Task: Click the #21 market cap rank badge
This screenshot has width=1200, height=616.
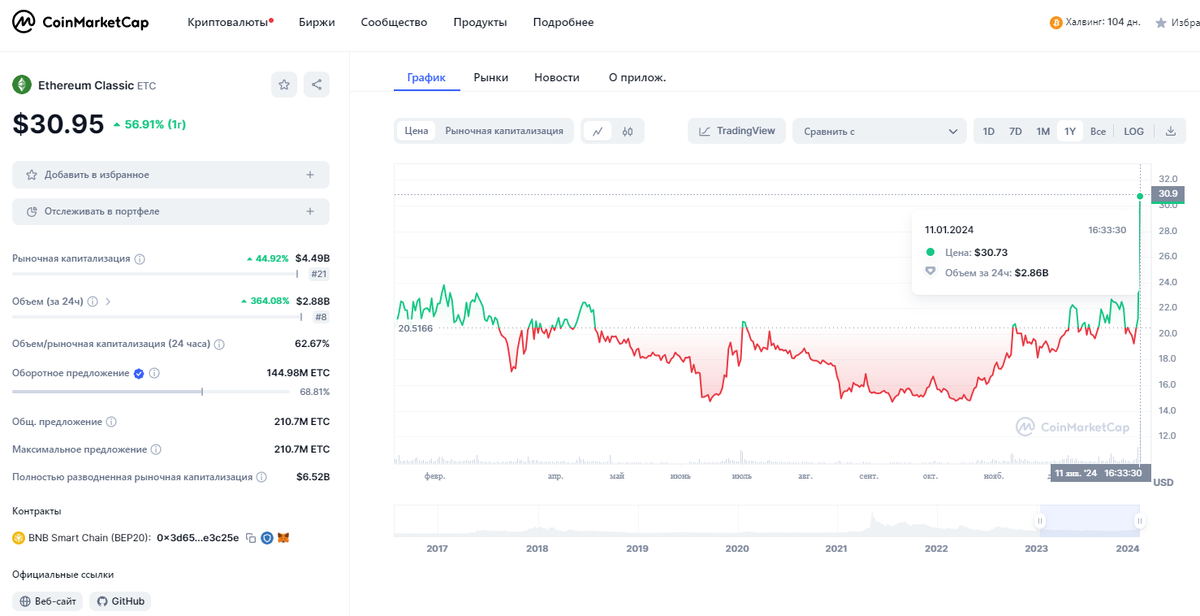Action: [x=319, y=274]
